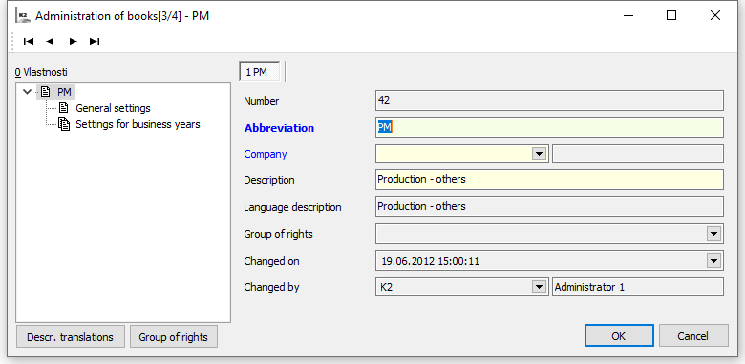Confirm with the OK button

tap(619, 336)
